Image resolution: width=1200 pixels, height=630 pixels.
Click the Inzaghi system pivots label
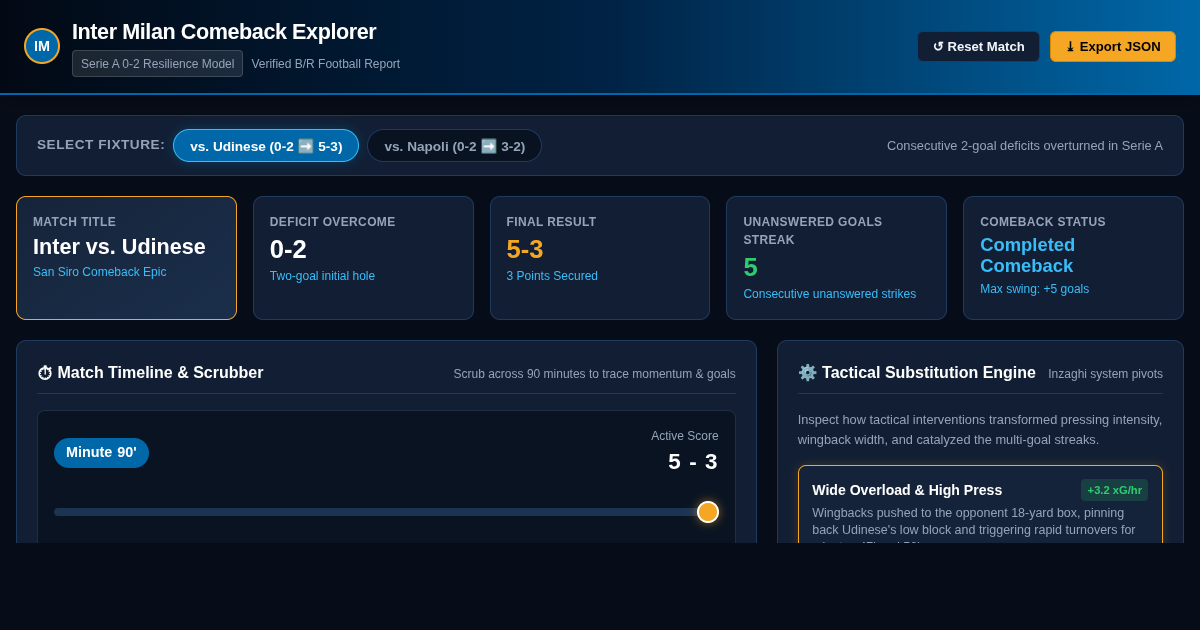[x=1105, y=374]
